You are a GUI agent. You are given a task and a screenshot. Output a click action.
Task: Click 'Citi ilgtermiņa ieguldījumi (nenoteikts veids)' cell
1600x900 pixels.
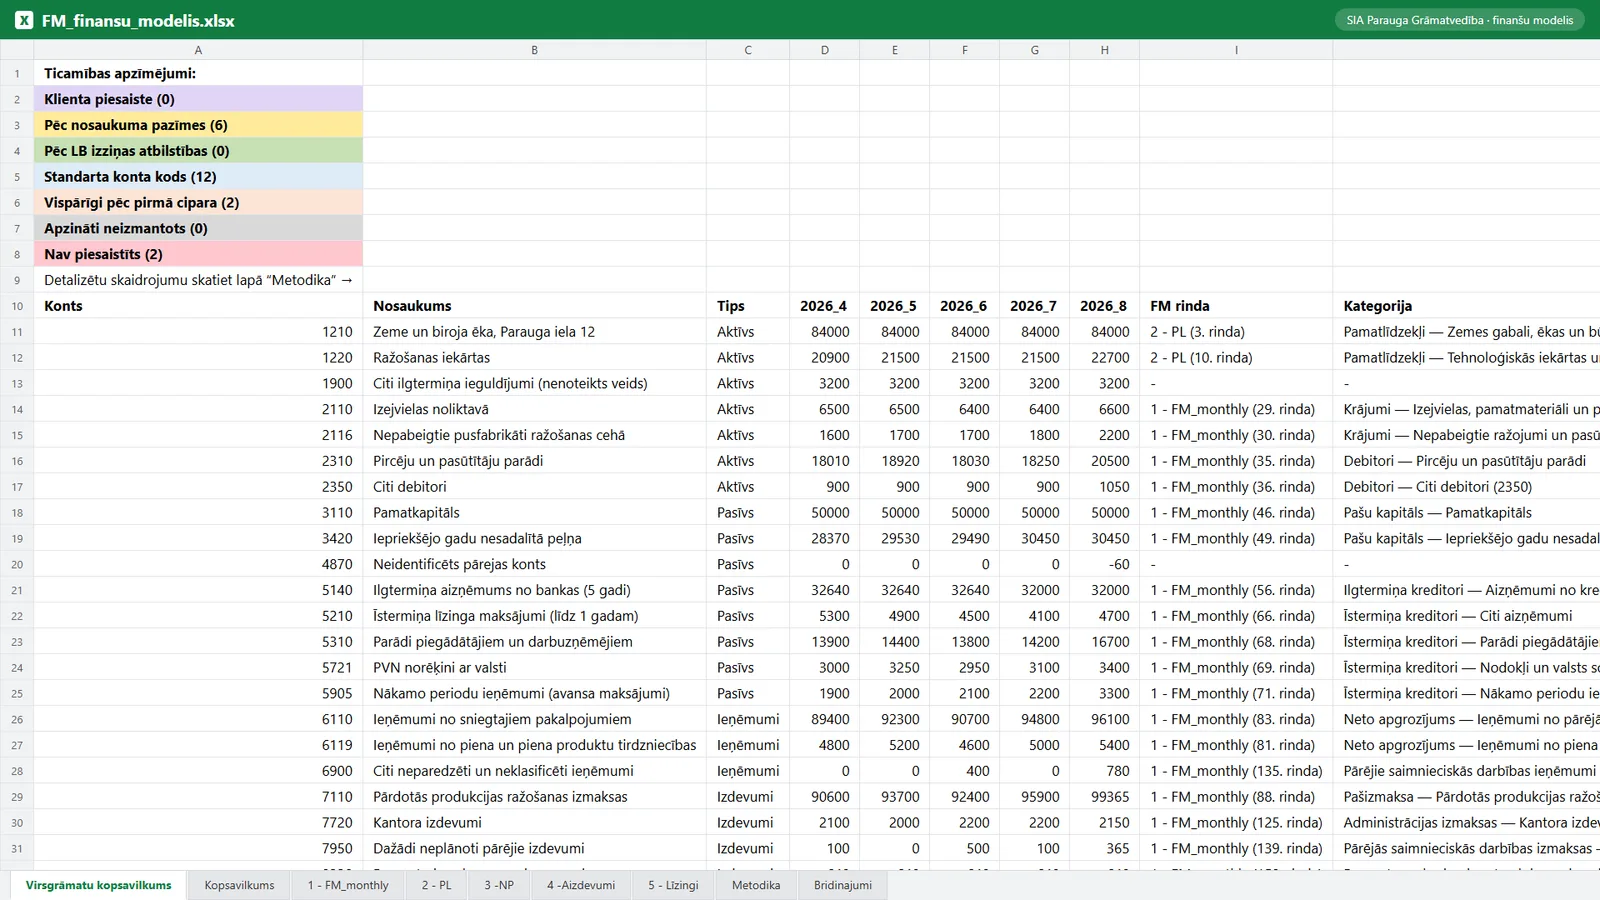pos(535,383)
